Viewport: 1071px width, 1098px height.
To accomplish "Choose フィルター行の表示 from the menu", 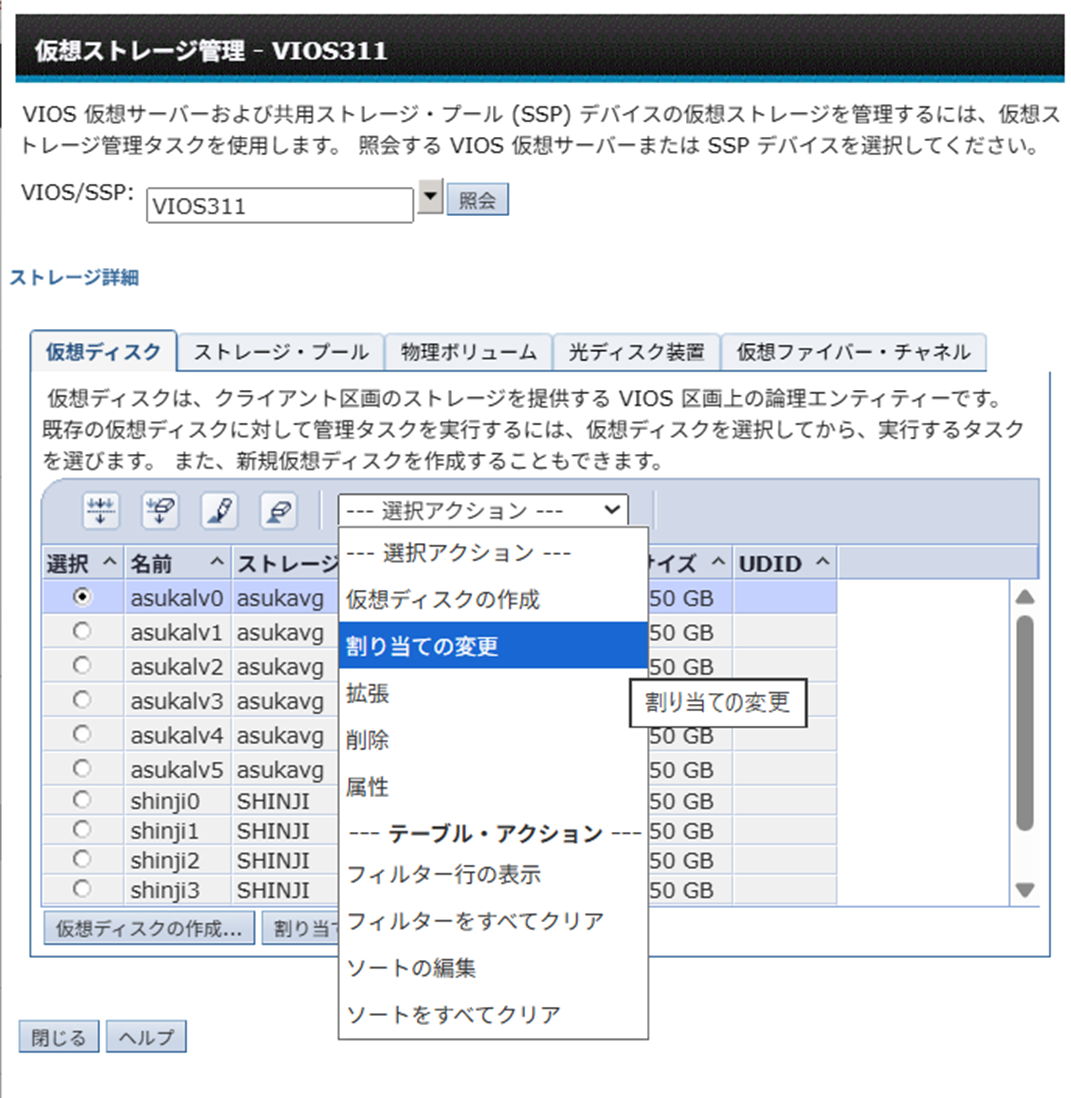I will [x=492, y=874].
